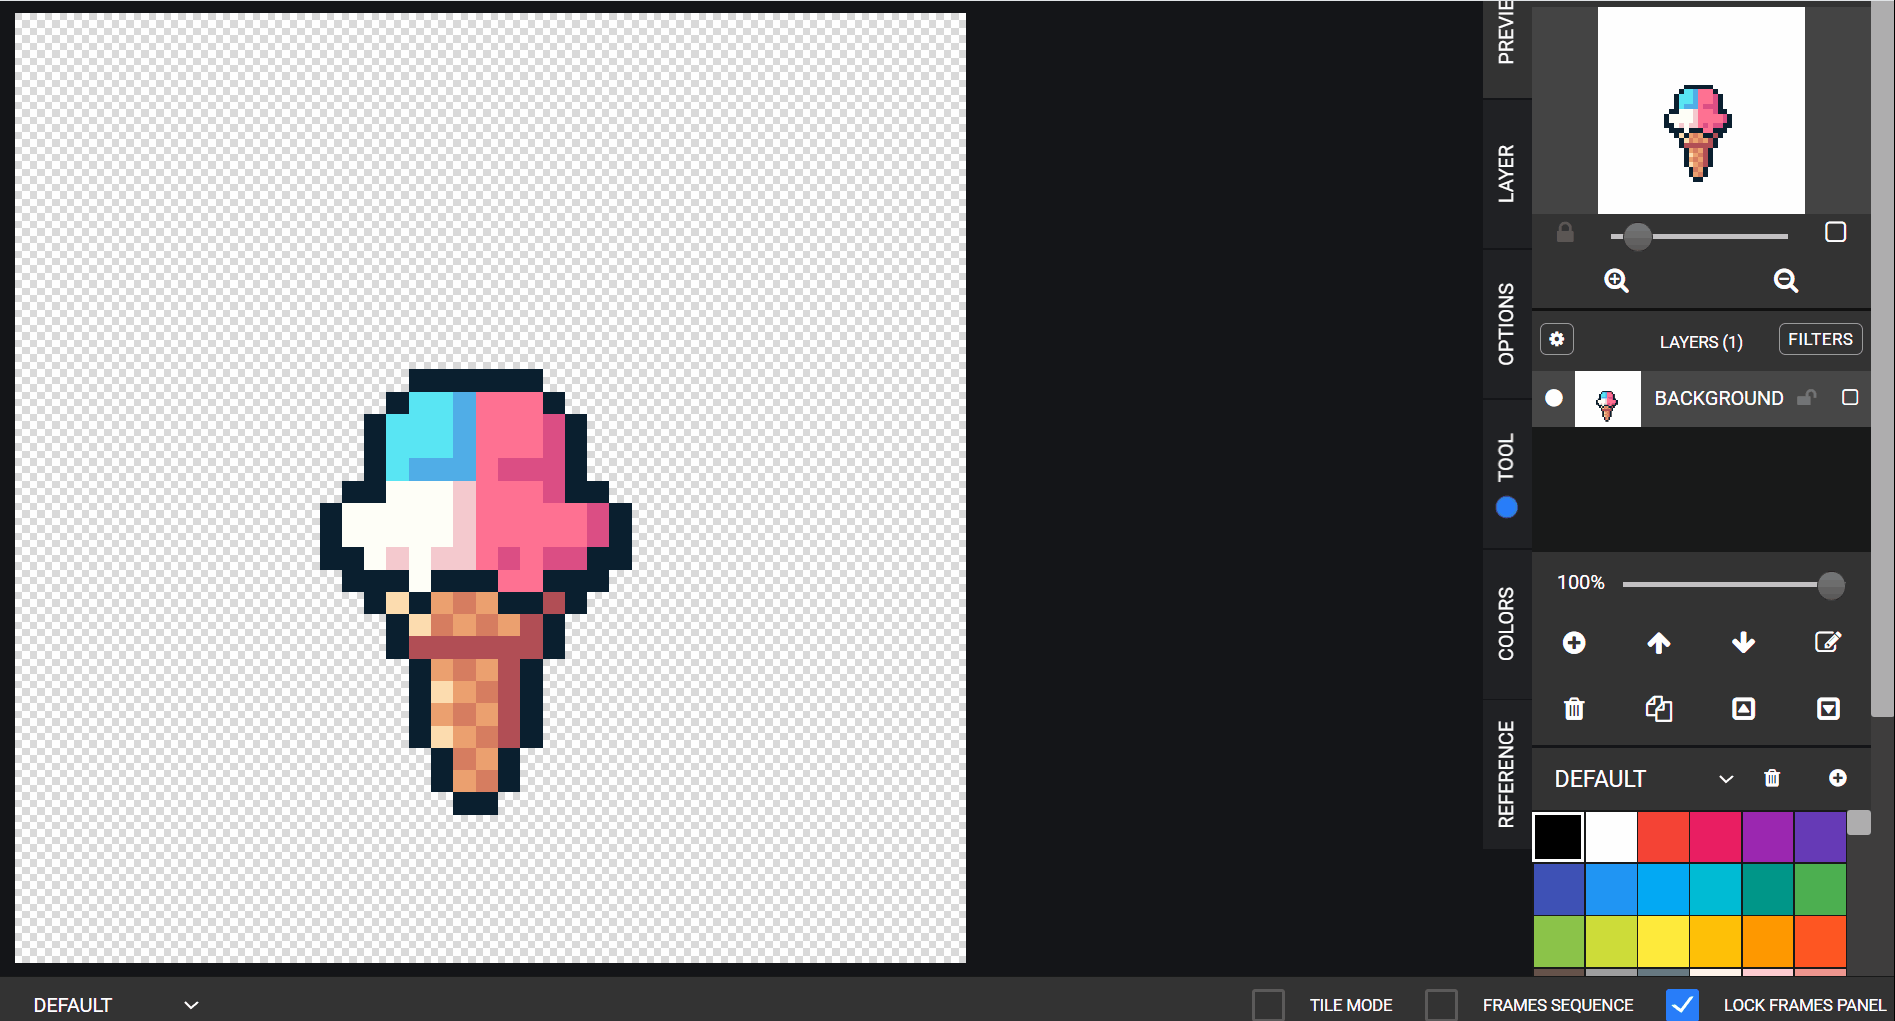This screenshot has width=1895, height=1021.
Task: Open the Reference side tab
Action: click(x=1507, y=774)
